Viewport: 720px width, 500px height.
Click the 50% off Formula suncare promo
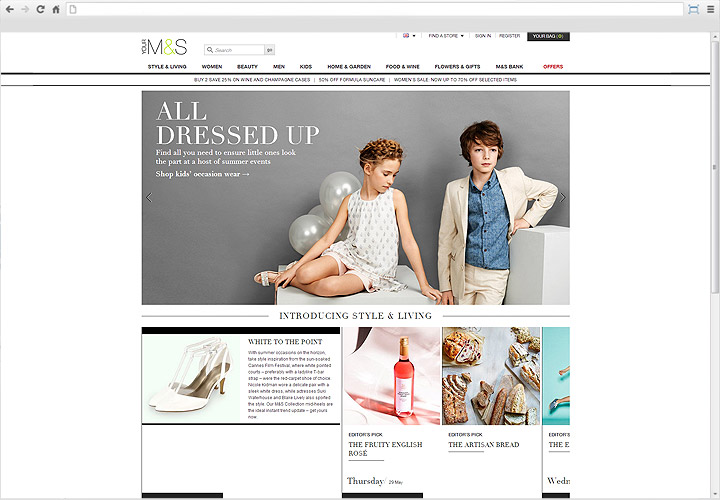352,80
